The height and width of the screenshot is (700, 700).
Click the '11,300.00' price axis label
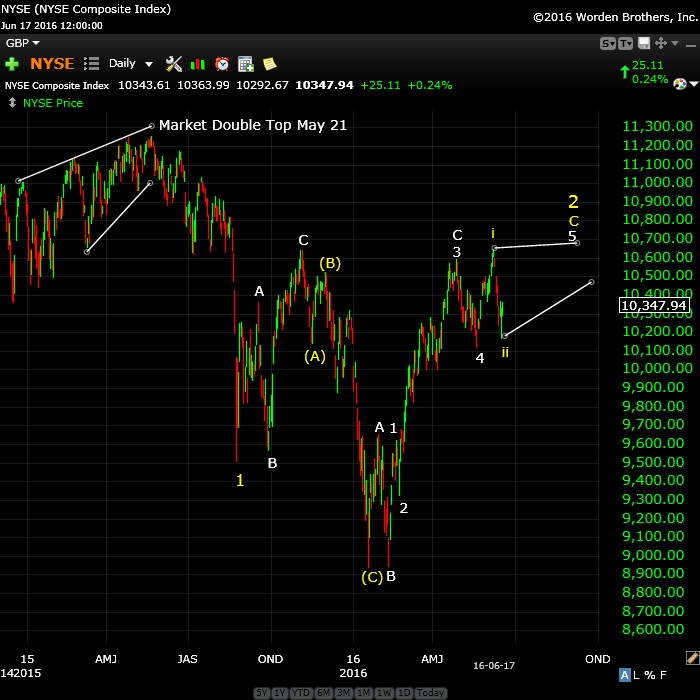pyautogui.click(x=658, y=126)
